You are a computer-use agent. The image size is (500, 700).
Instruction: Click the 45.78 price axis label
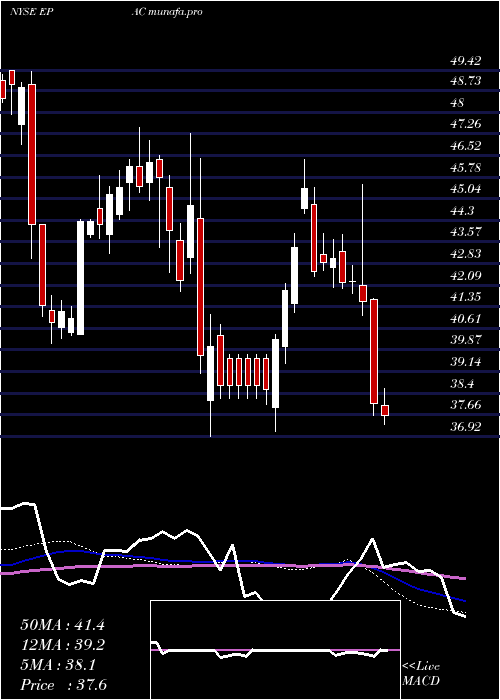pyautogui.click(x=466, y=168)
